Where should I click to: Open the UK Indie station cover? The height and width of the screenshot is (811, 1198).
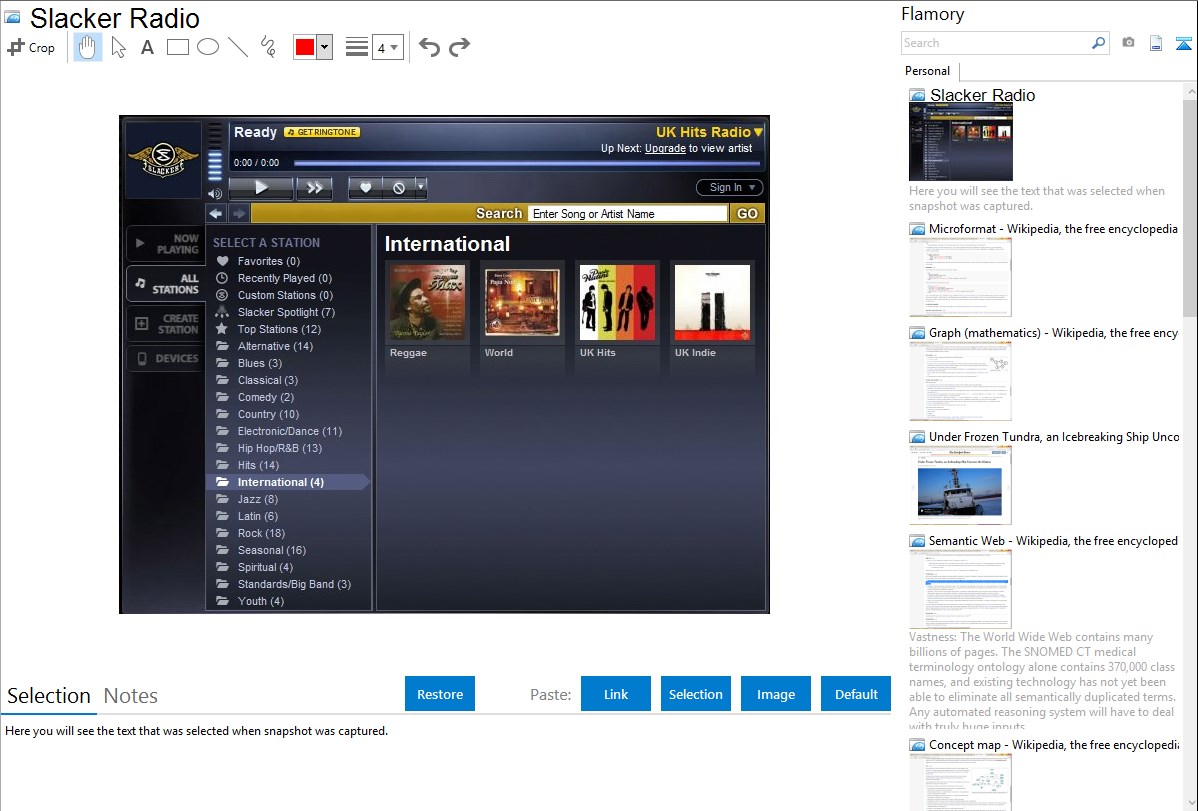(712, 303)
